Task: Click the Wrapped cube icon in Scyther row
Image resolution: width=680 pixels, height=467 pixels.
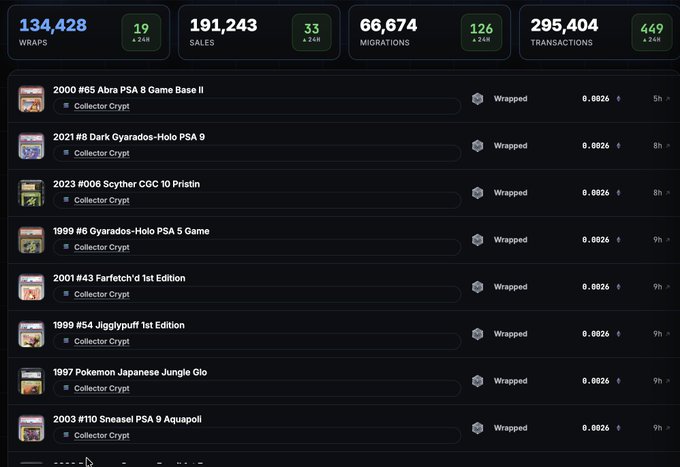Action: click(477, 193)
